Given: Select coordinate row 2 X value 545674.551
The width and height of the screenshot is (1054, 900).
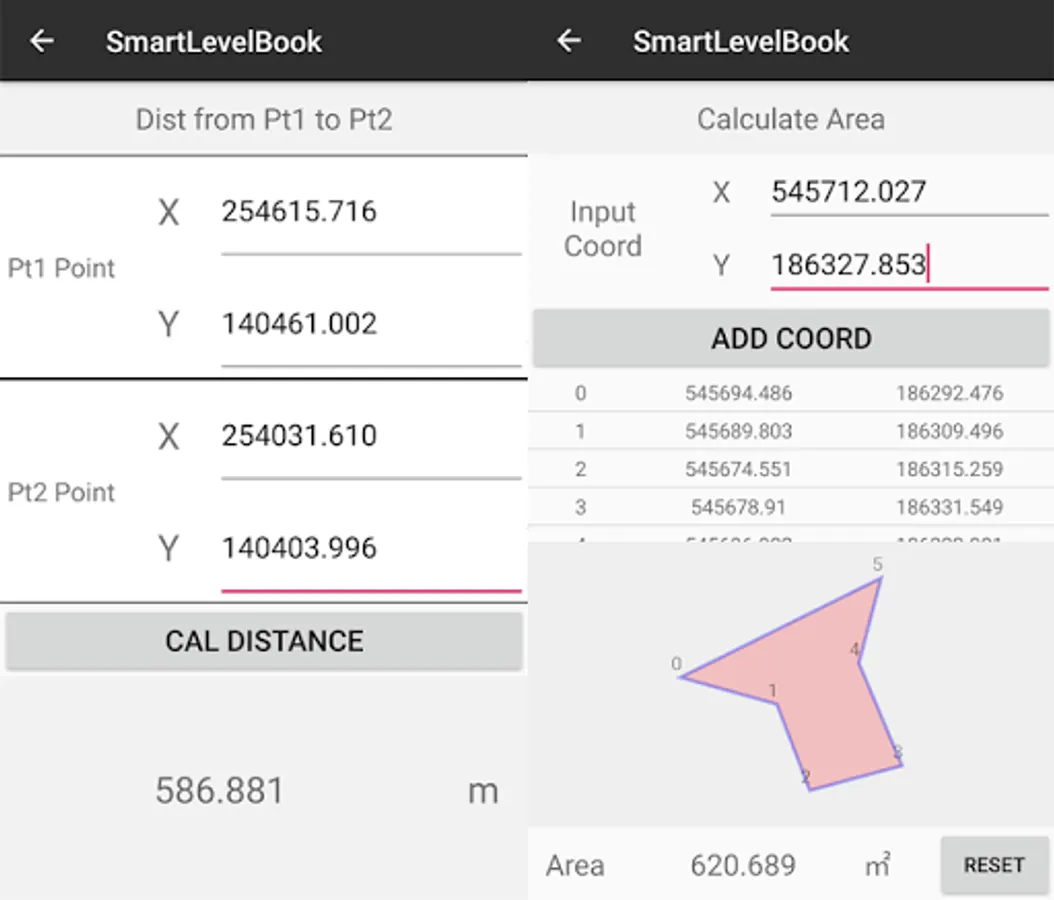Looking at the screenshot, I should pos(738,469).
